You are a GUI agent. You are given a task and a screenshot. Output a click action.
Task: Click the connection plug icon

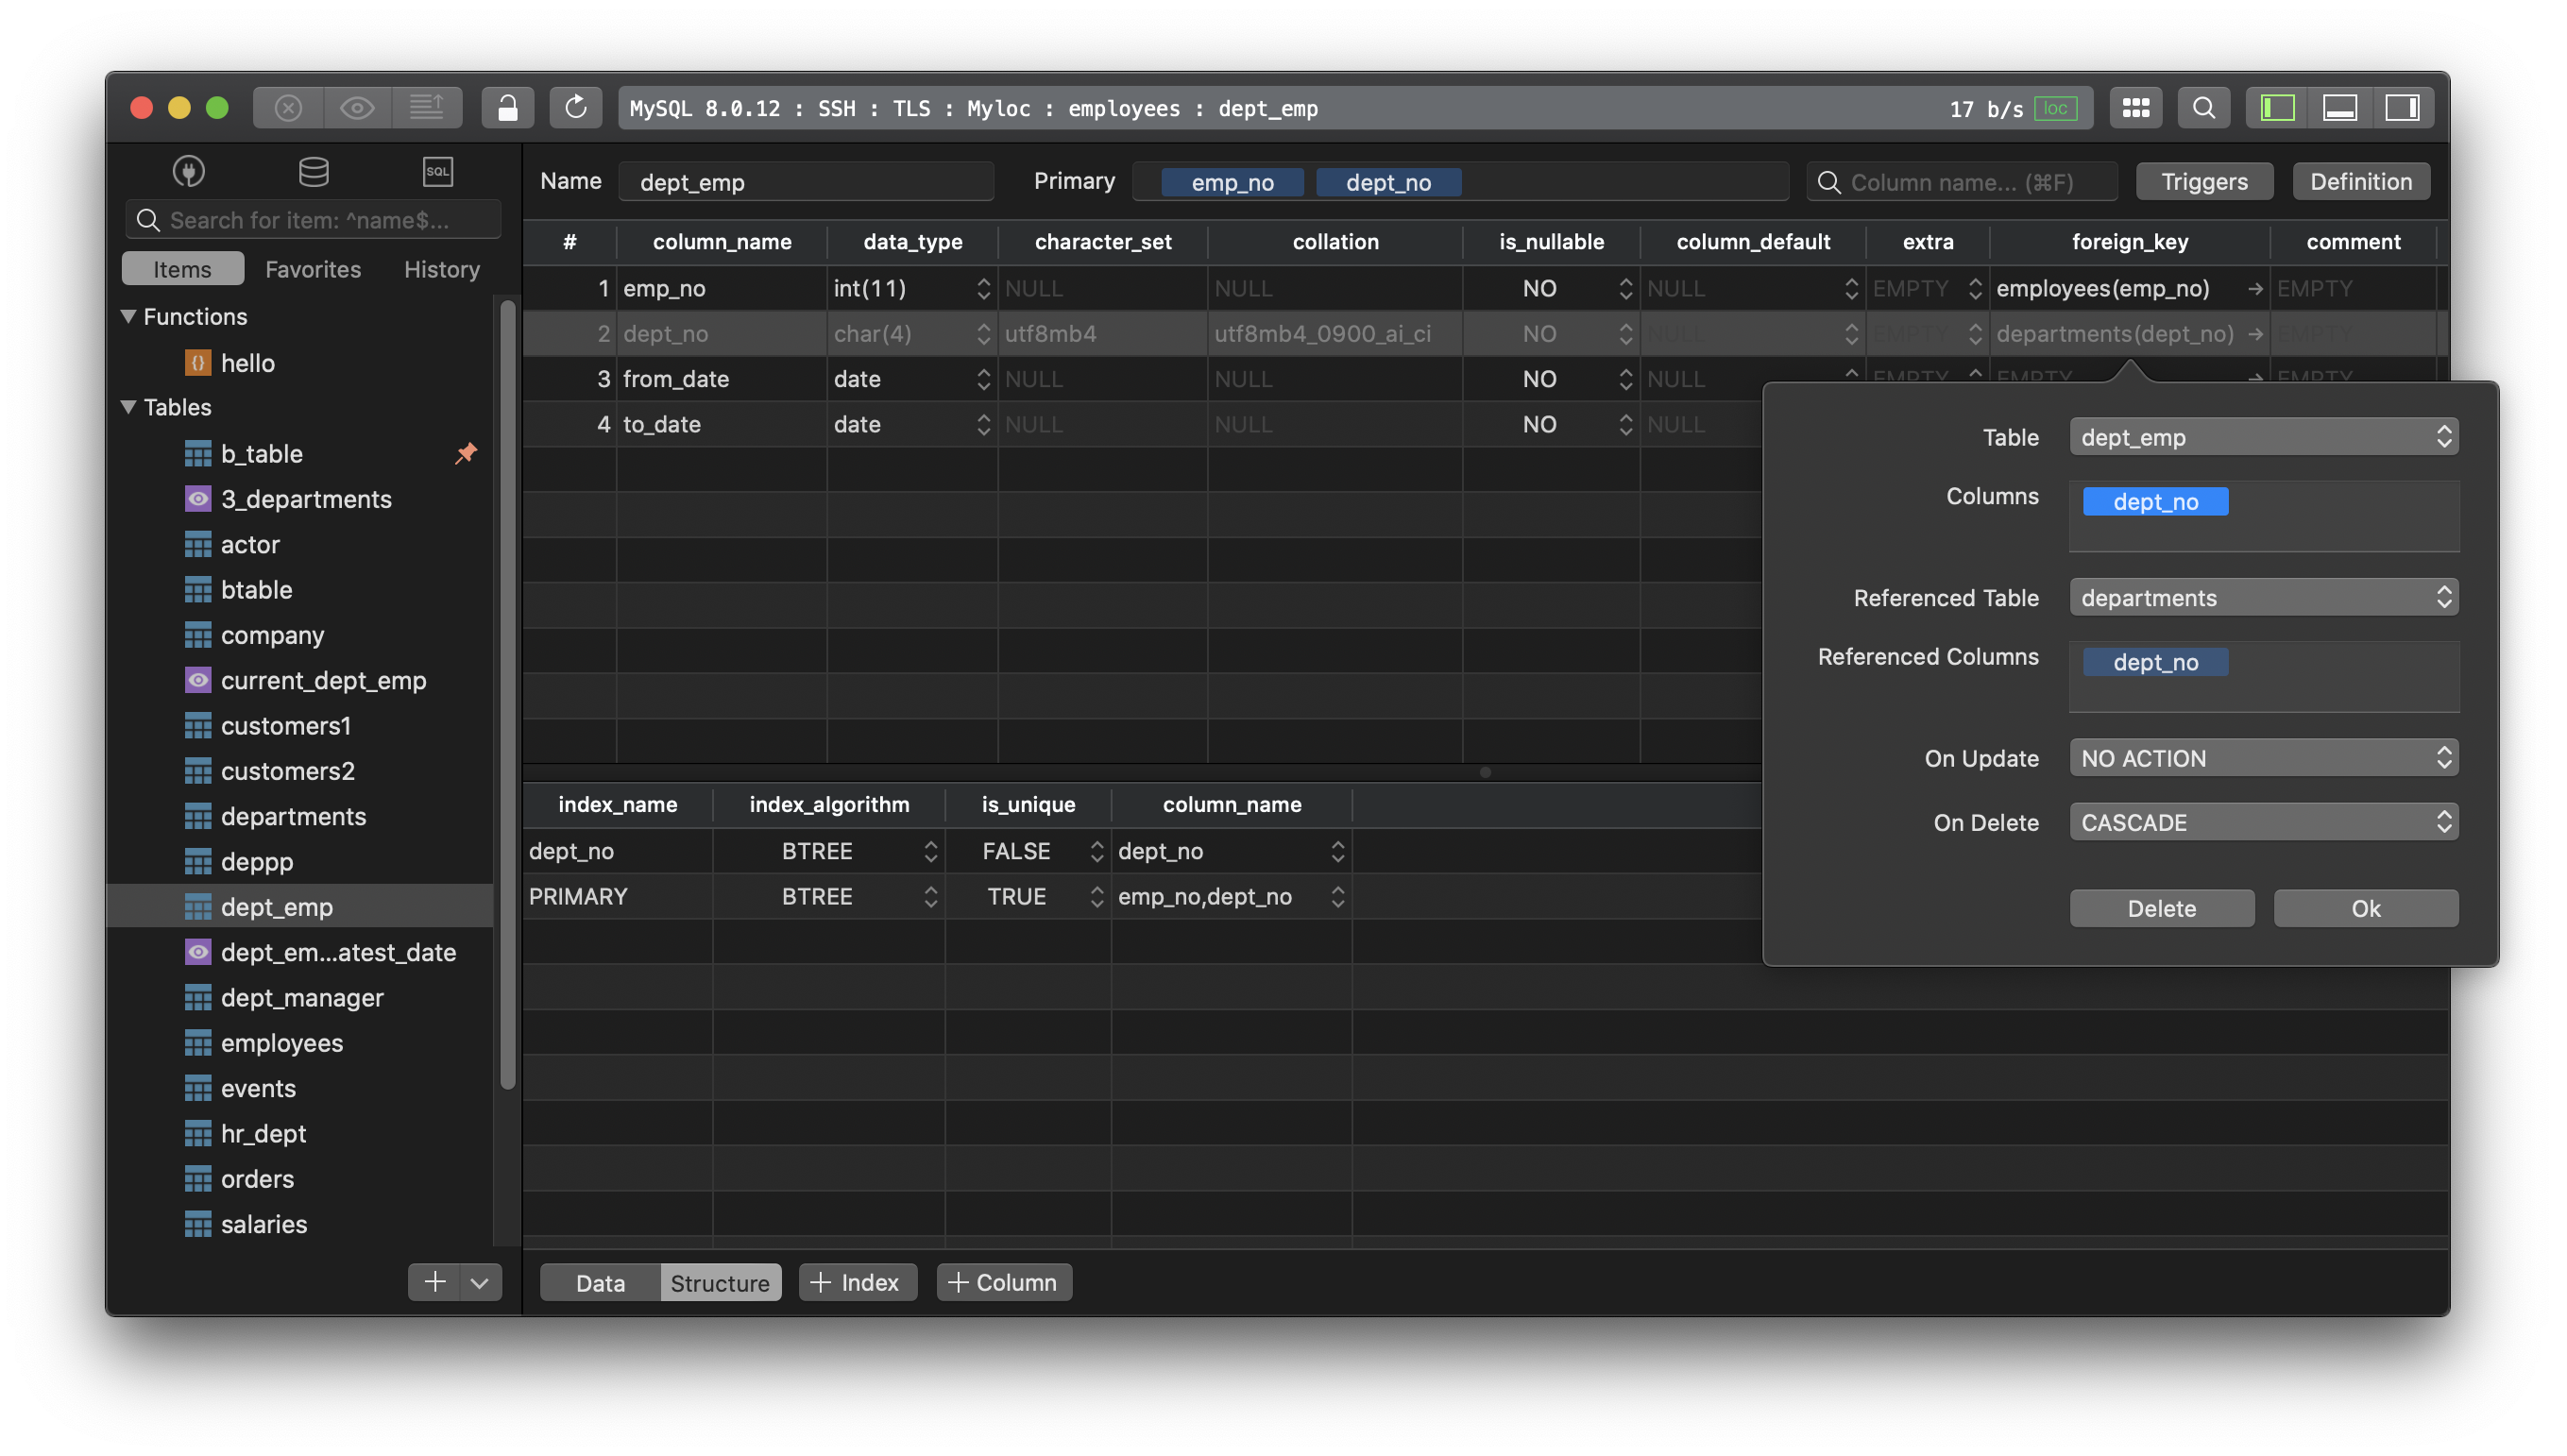pyautogui.click(x=188, y=171)
